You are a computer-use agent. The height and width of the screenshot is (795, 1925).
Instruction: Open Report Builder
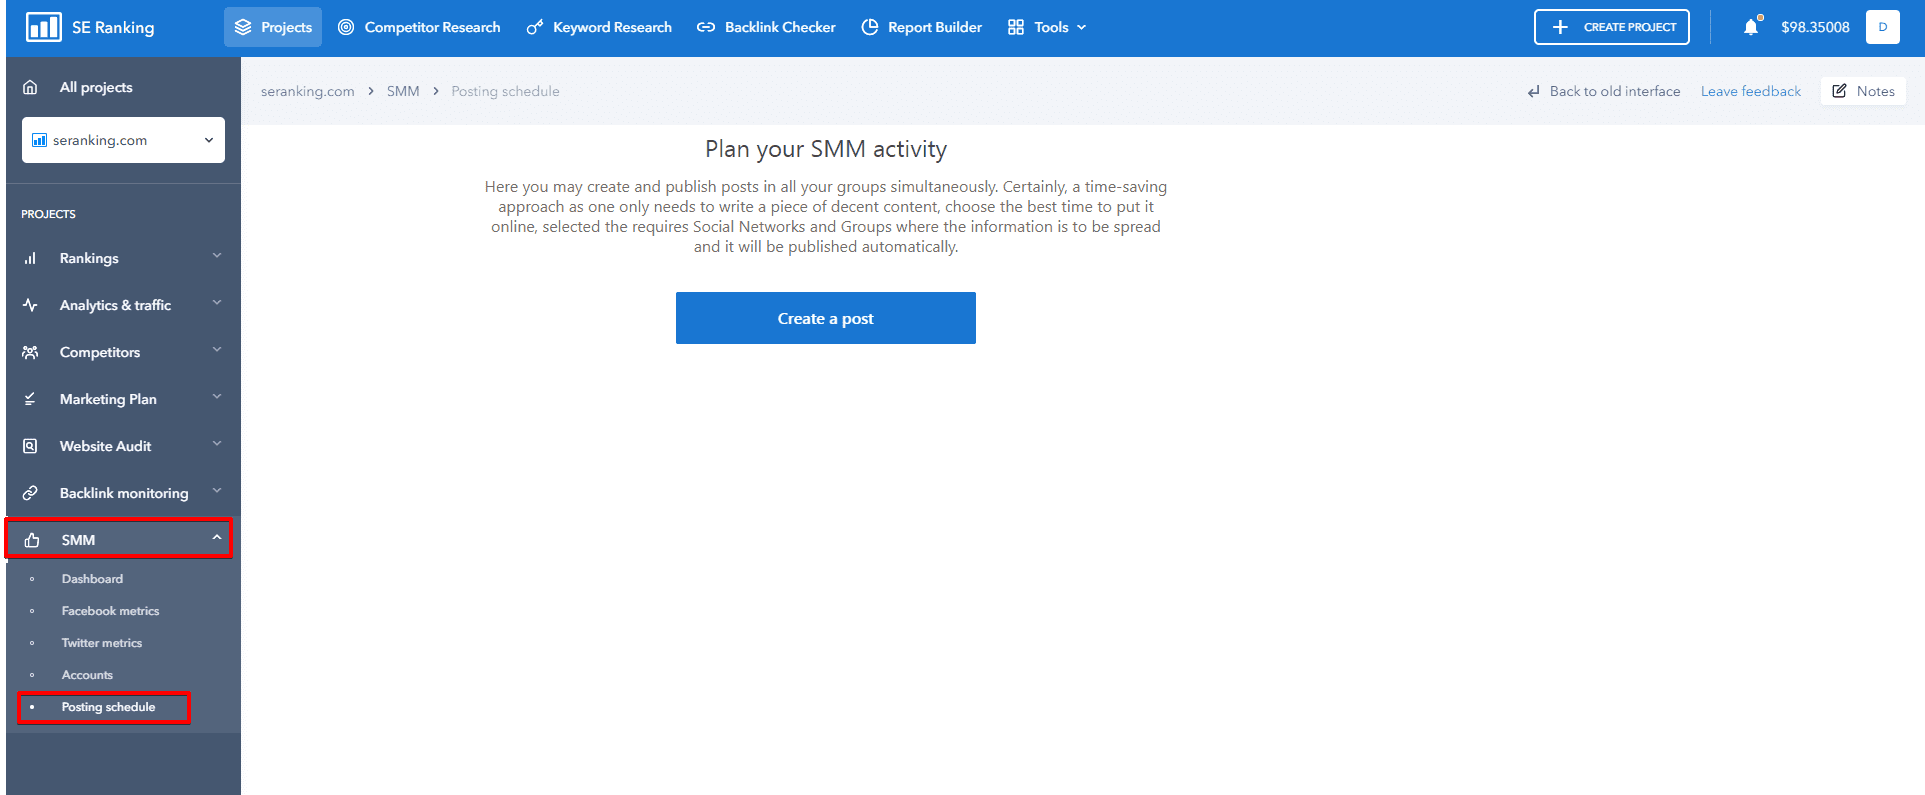[921, 27]
